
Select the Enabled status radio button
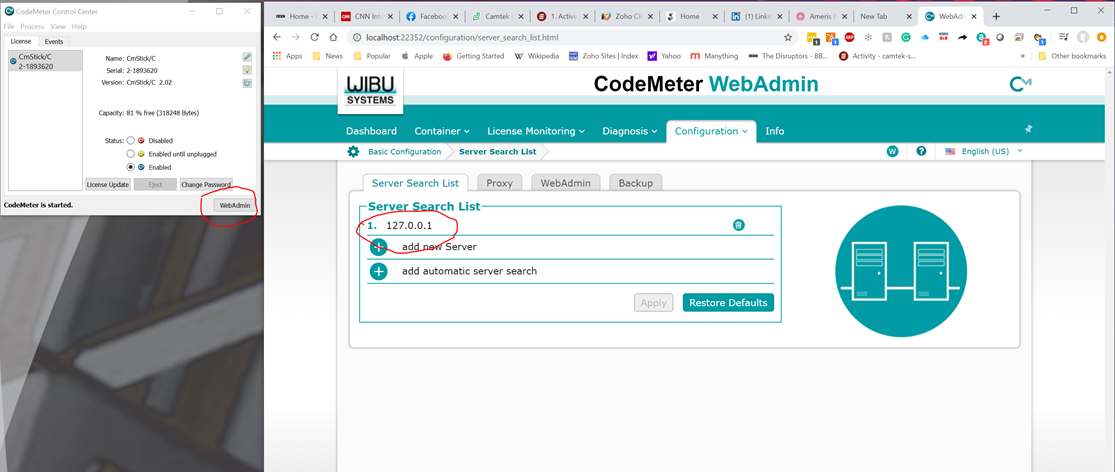pos(130,167)
